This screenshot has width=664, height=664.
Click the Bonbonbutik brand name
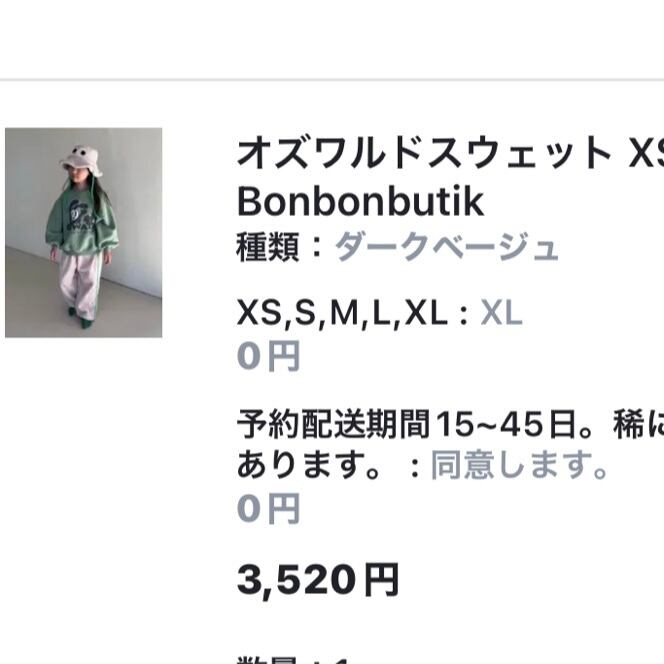tap(360, 202)
